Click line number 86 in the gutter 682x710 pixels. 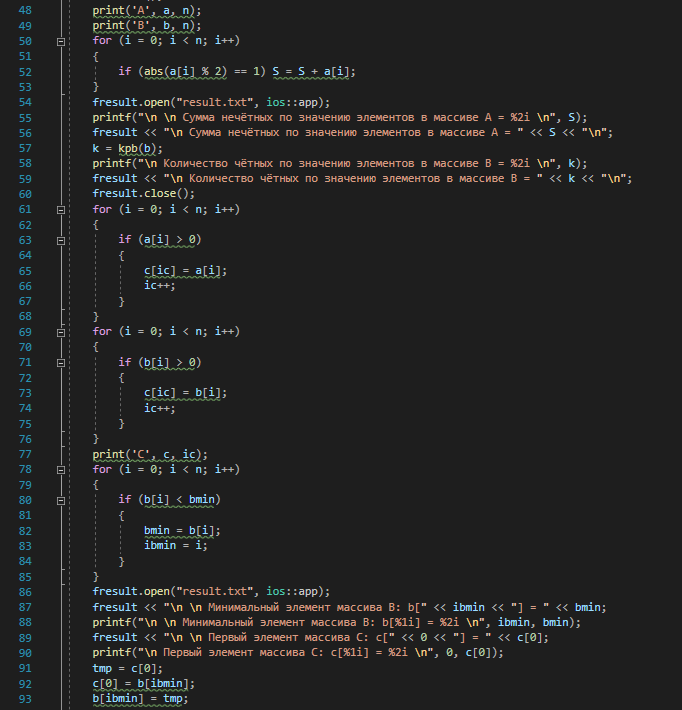[x=25, y=592]
